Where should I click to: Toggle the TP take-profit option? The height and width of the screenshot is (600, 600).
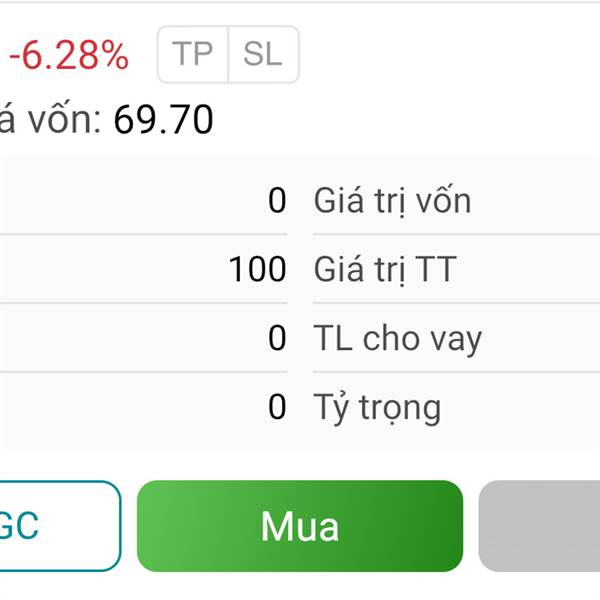pyautogui.click(x=193, y=54)
